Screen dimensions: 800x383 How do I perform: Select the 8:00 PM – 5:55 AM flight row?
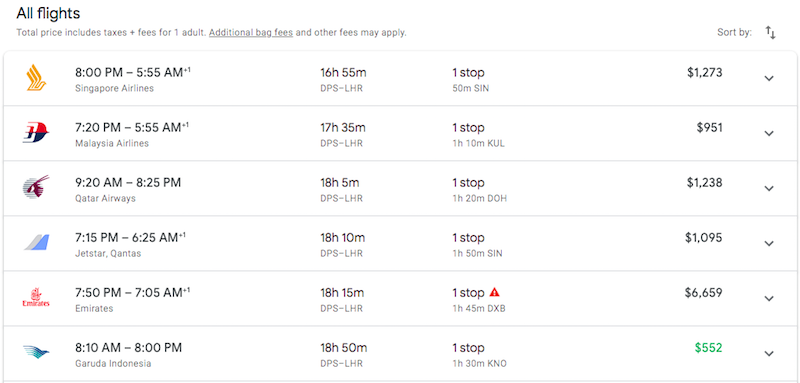click(x=400, y=79)
